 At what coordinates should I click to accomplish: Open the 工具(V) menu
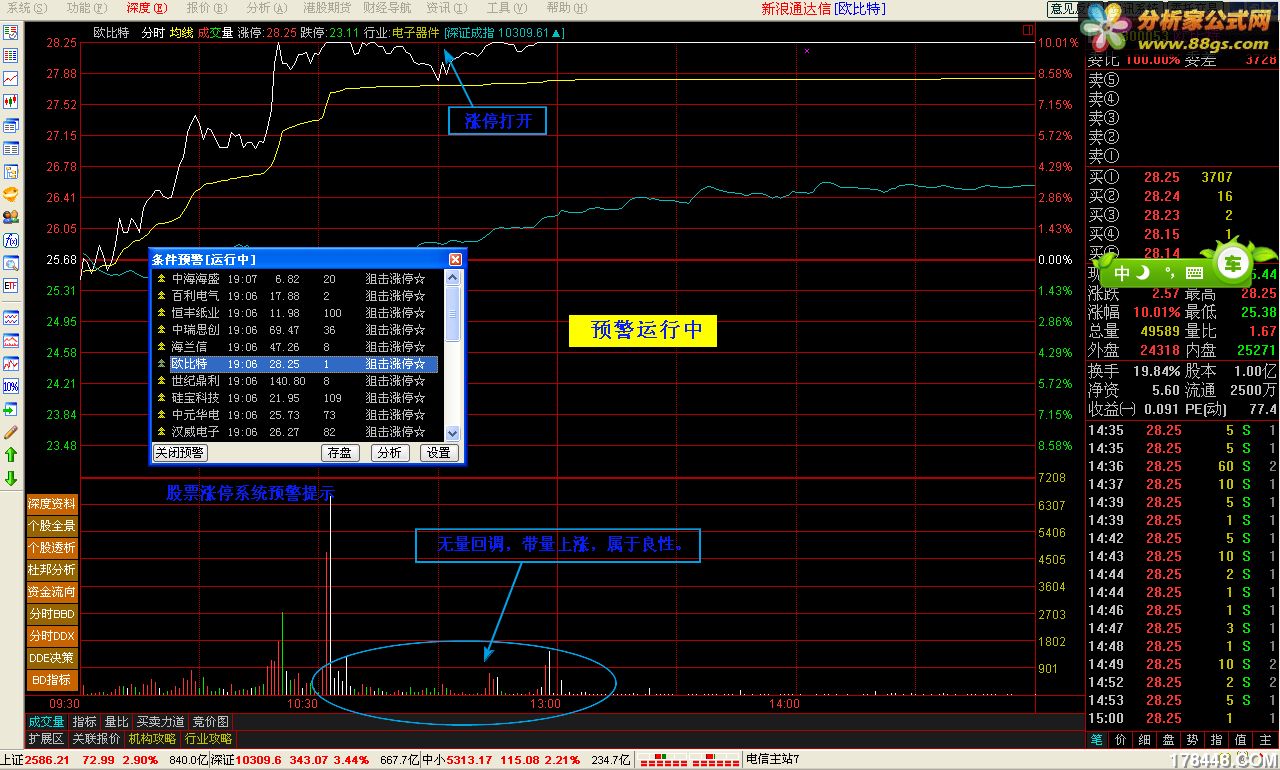(506, 8)
